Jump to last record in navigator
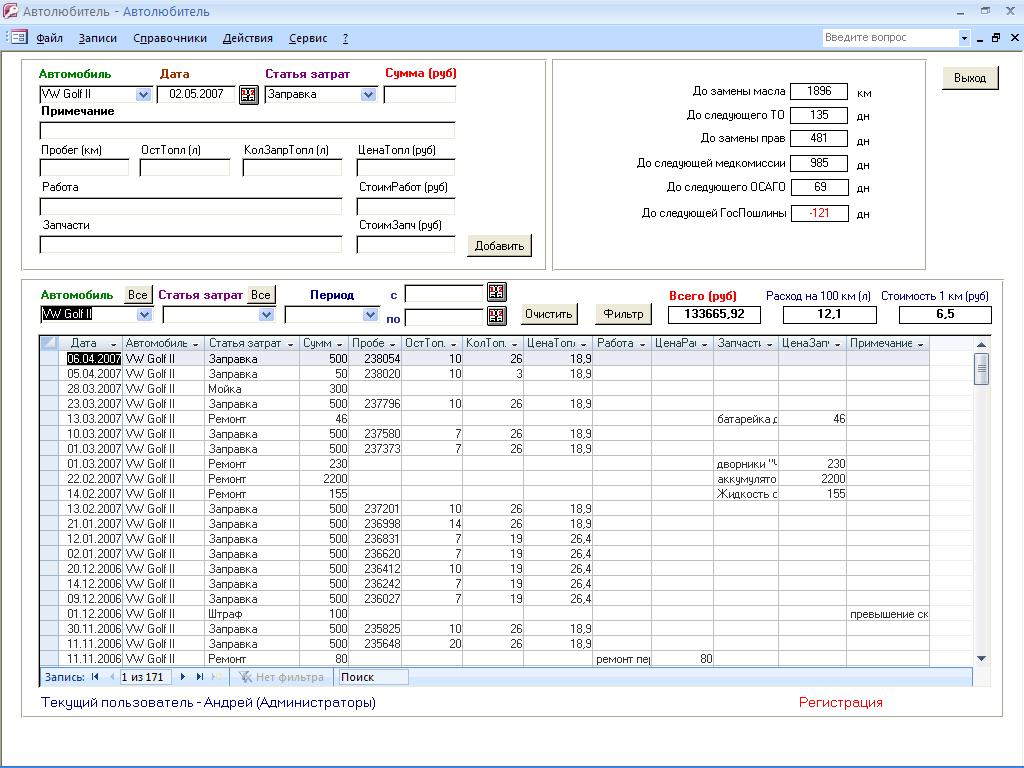 [x=200, y=677]
